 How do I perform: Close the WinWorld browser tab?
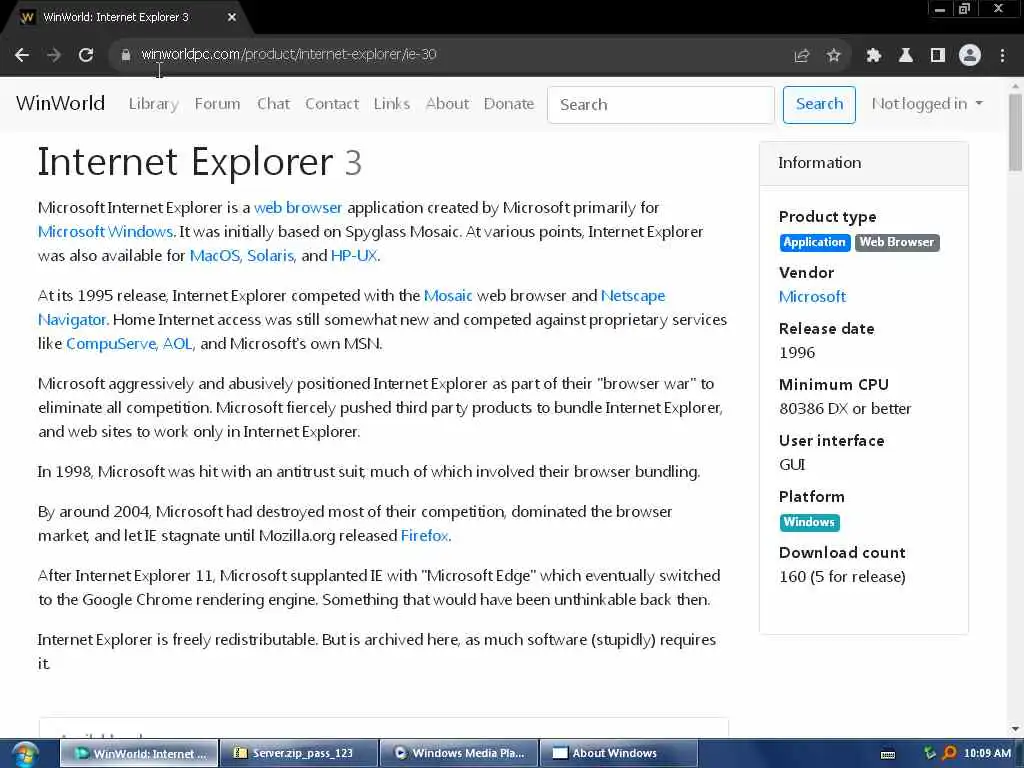pyautogui.click(x=232, y=18)
